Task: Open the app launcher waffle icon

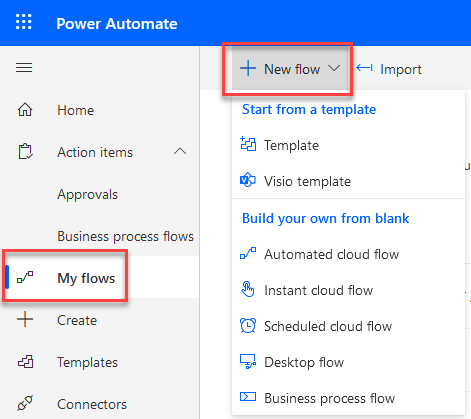Action: tap(24, 22)
